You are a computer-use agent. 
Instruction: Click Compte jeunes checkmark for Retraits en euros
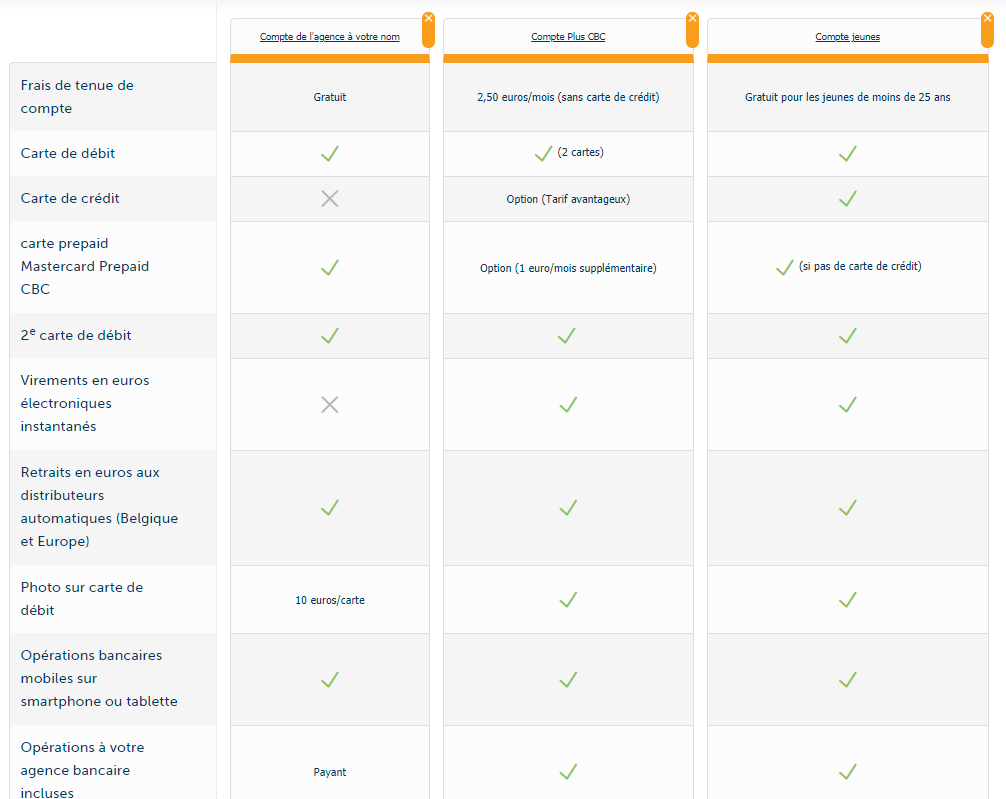(x=847, y=508)
